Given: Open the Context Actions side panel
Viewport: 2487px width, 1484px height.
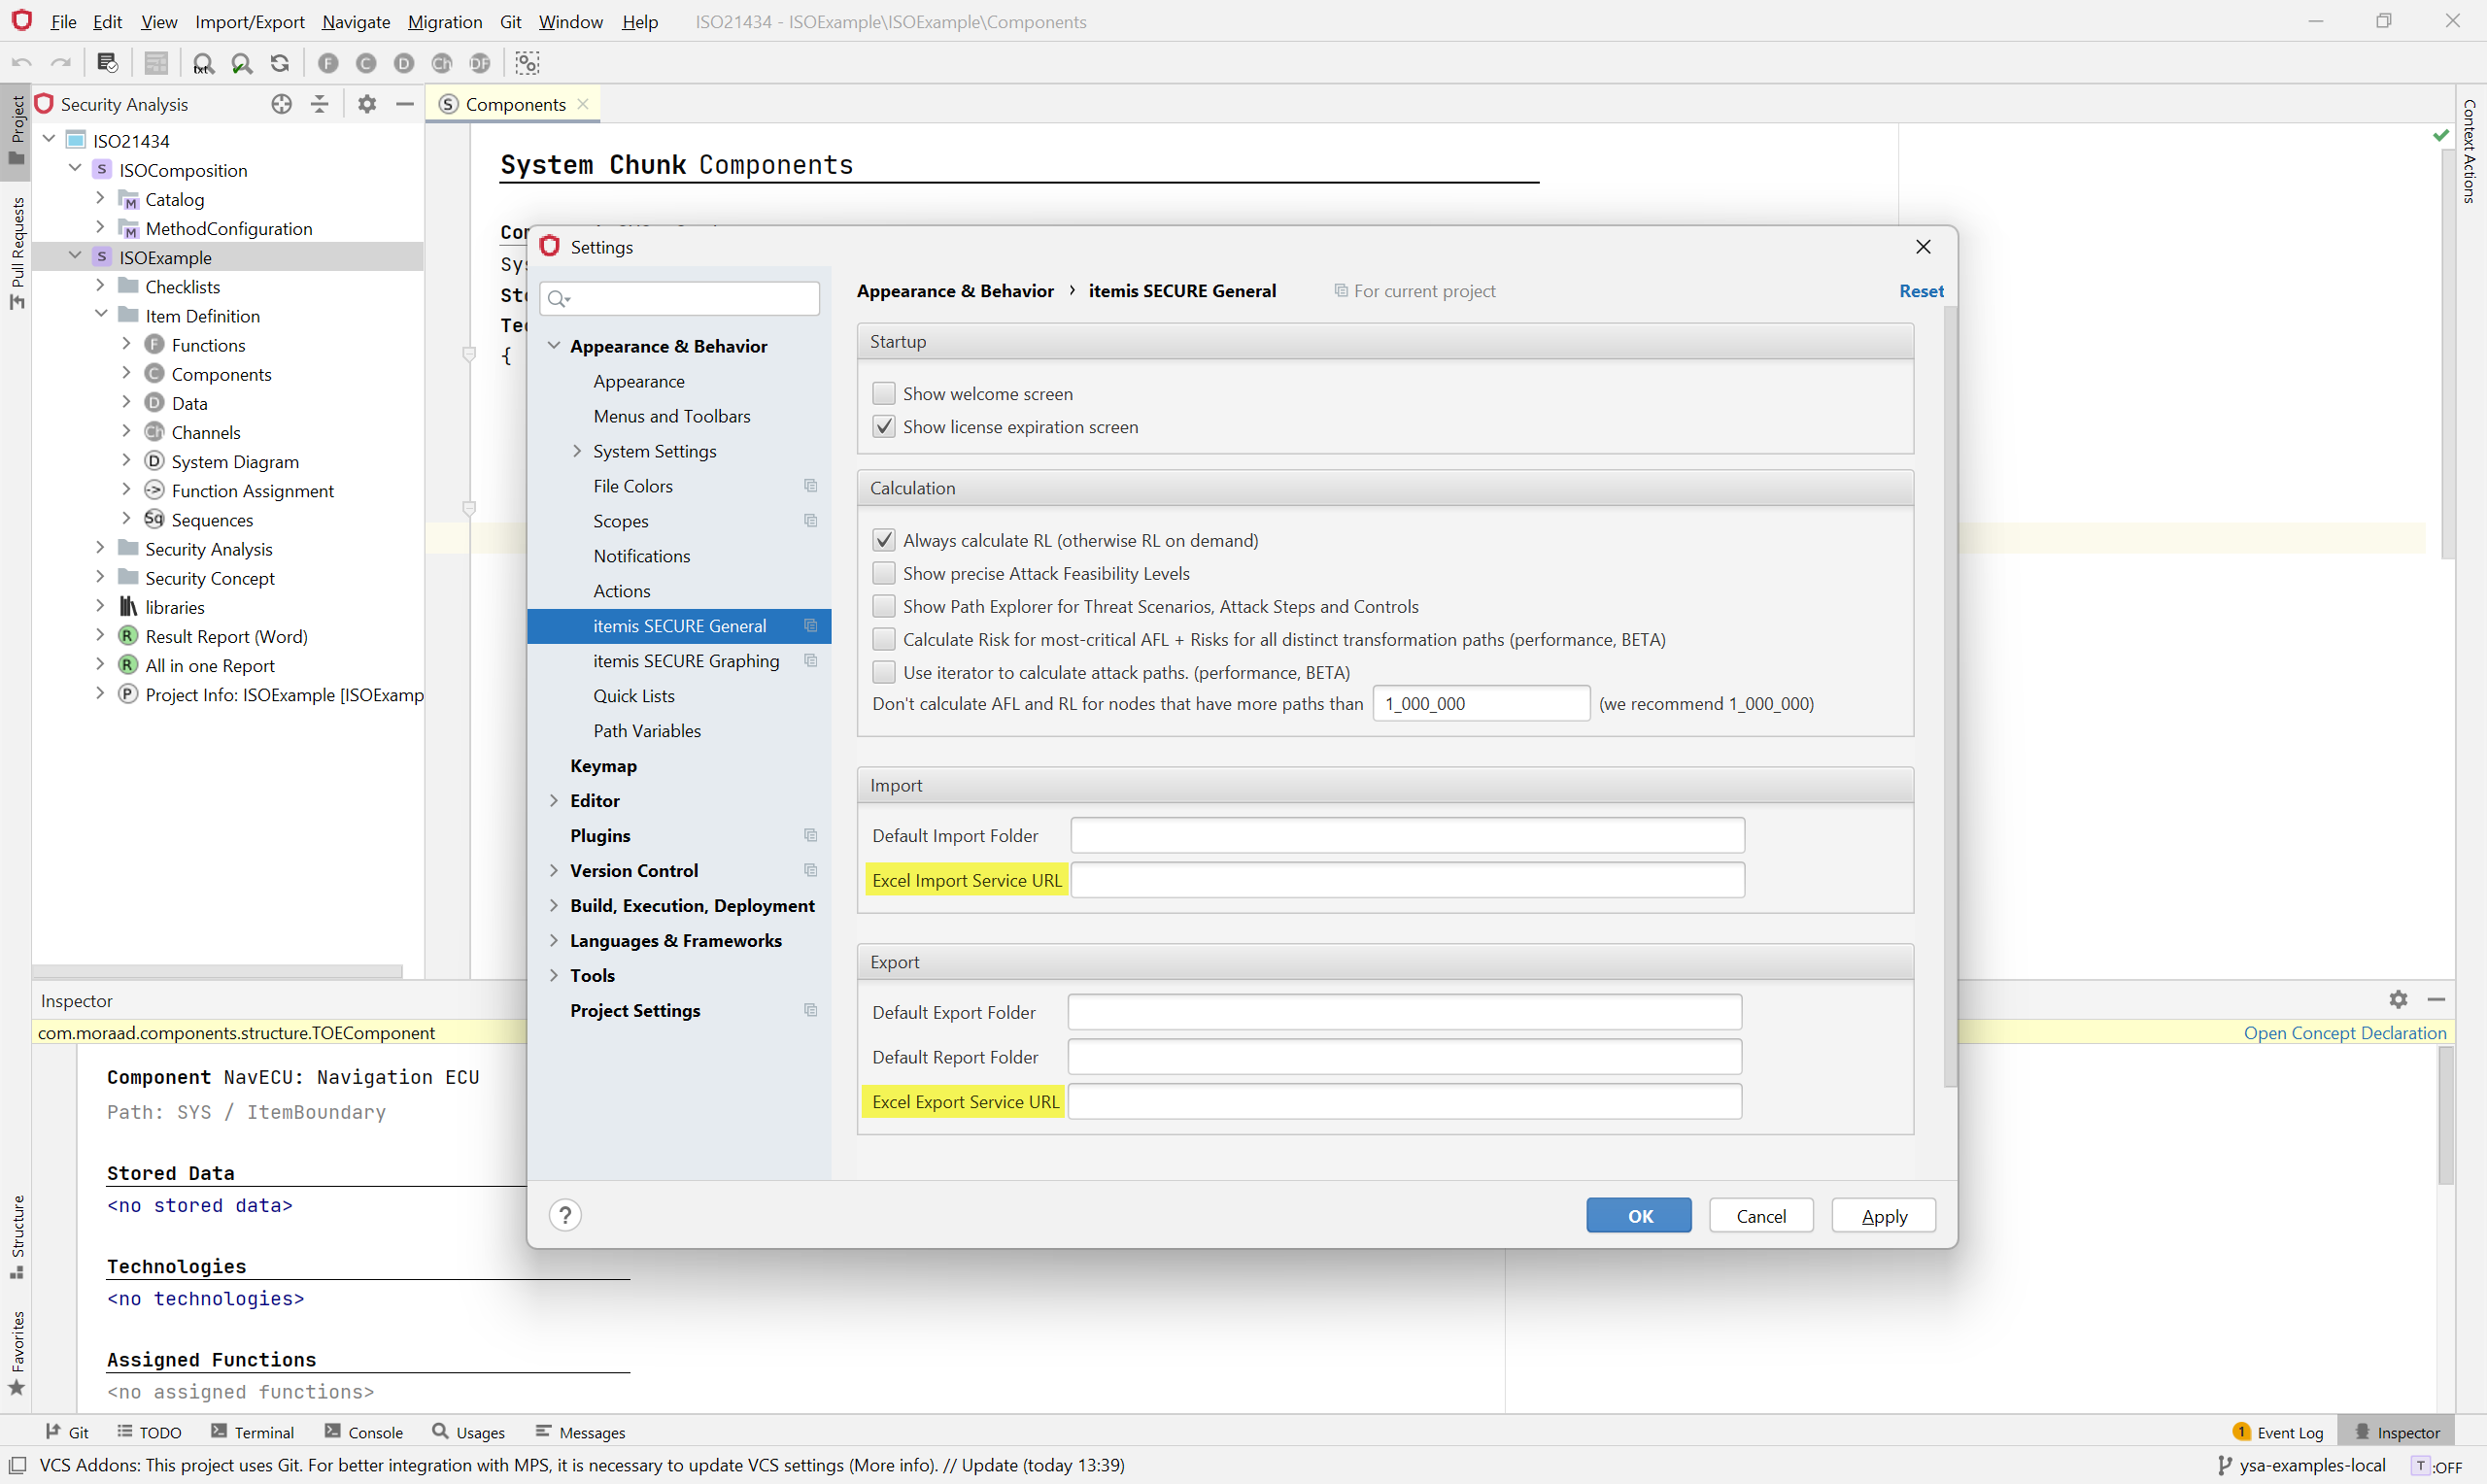Looking at the screenshot, I should 2469,151.
